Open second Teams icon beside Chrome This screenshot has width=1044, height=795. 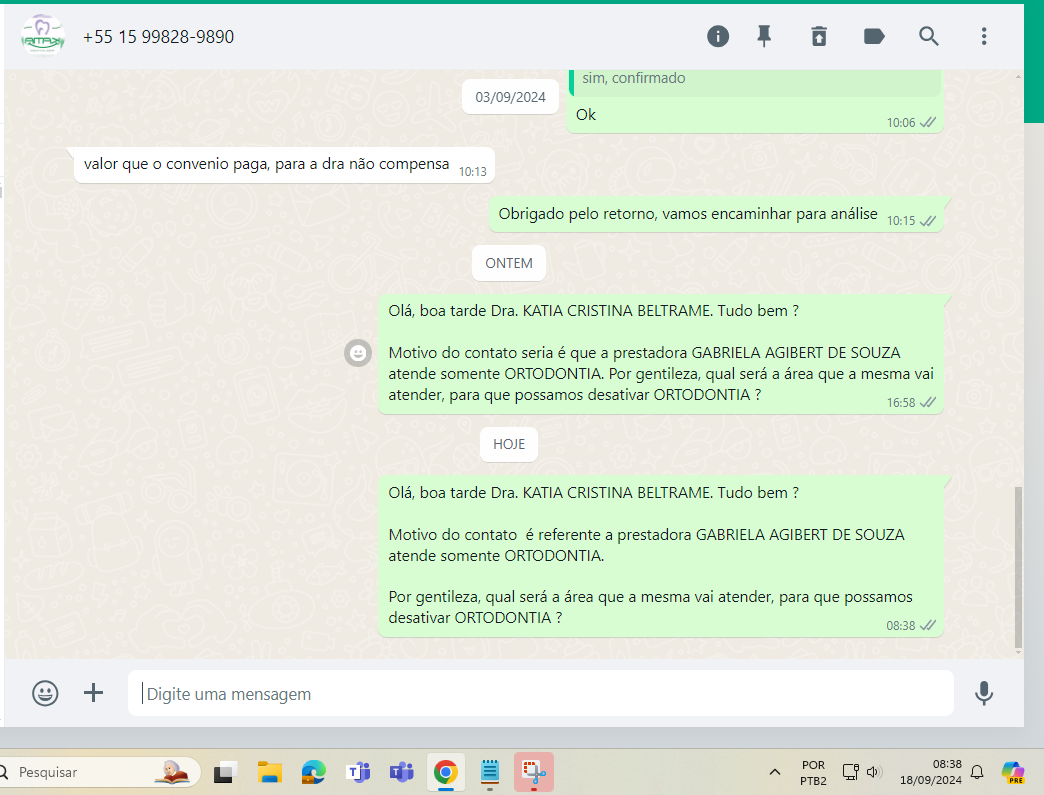[402, 772]
